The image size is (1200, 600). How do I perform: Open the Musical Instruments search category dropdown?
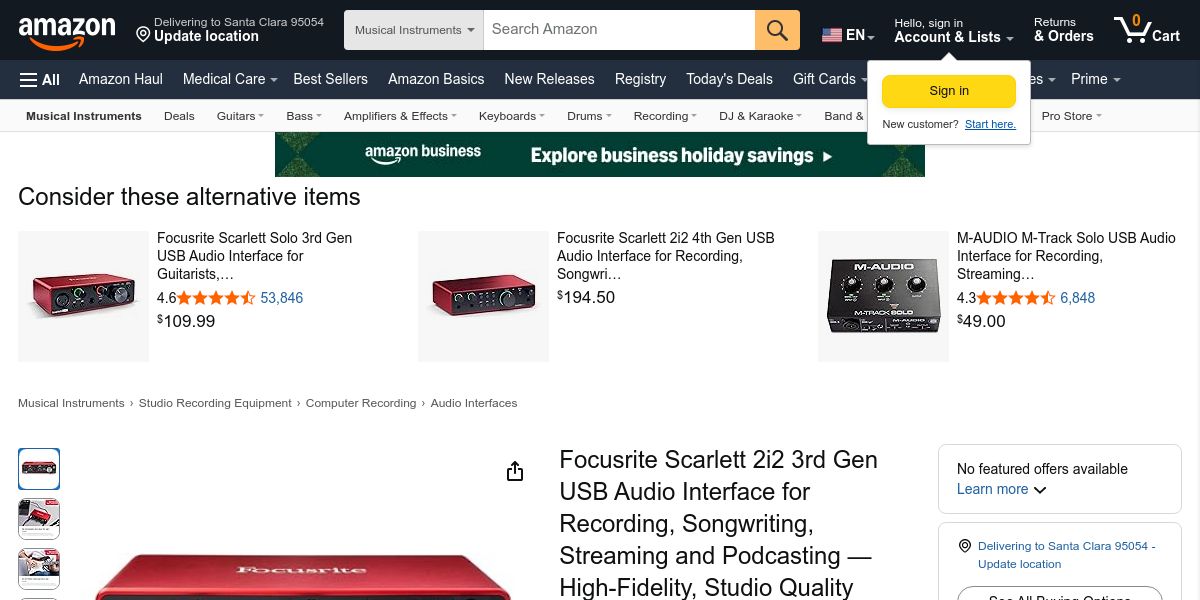click(414, 30)
